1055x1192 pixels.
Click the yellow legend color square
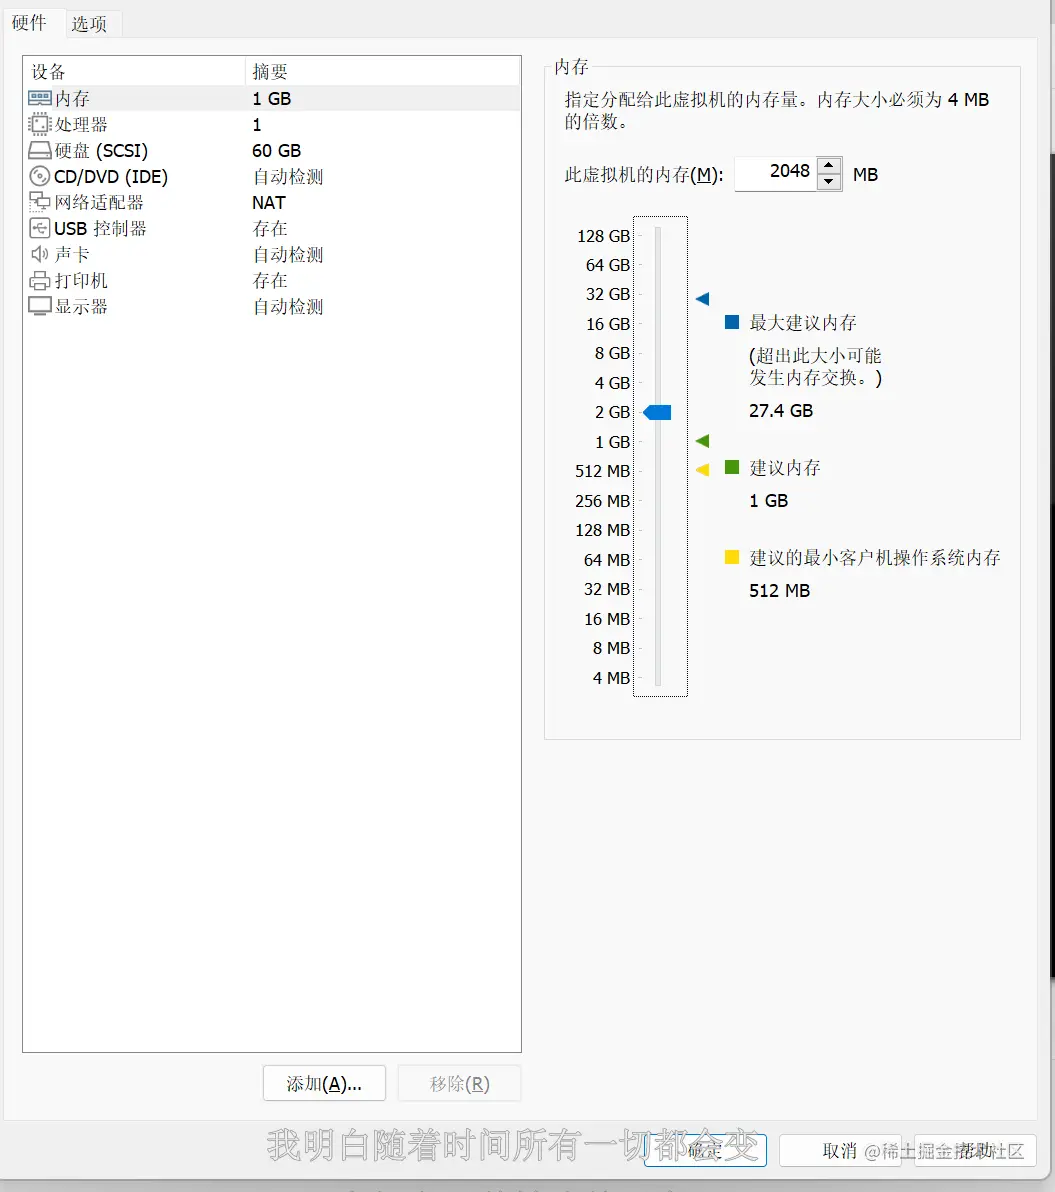(732, 557)
